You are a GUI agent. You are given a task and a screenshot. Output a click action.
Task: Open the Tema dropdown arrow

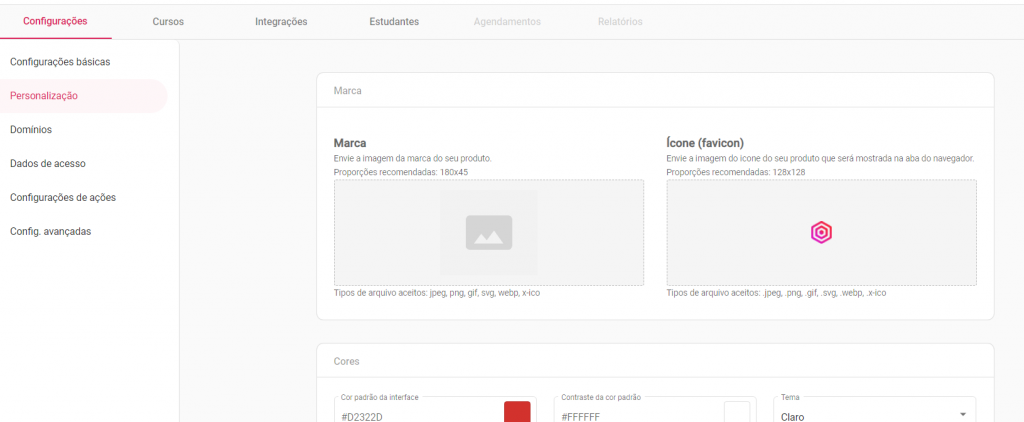[x=962, y=415]
